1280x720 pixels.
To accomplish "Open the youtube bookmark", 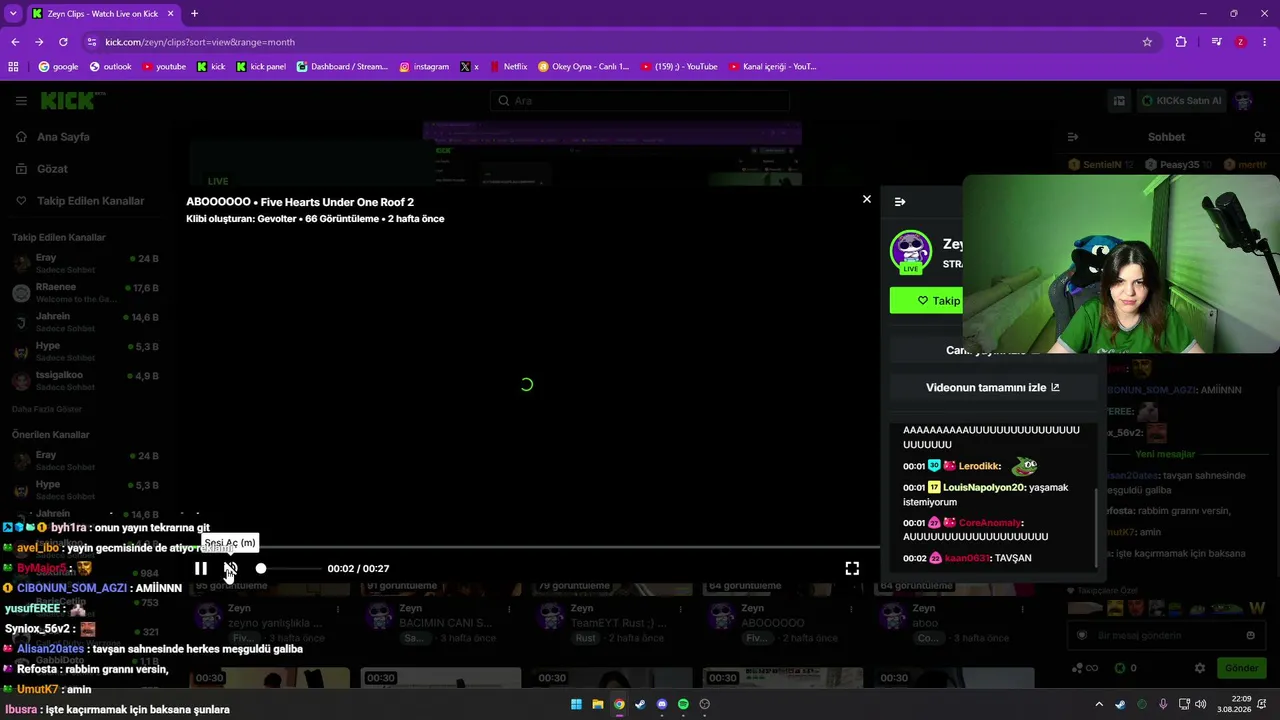I will (164, 67).
